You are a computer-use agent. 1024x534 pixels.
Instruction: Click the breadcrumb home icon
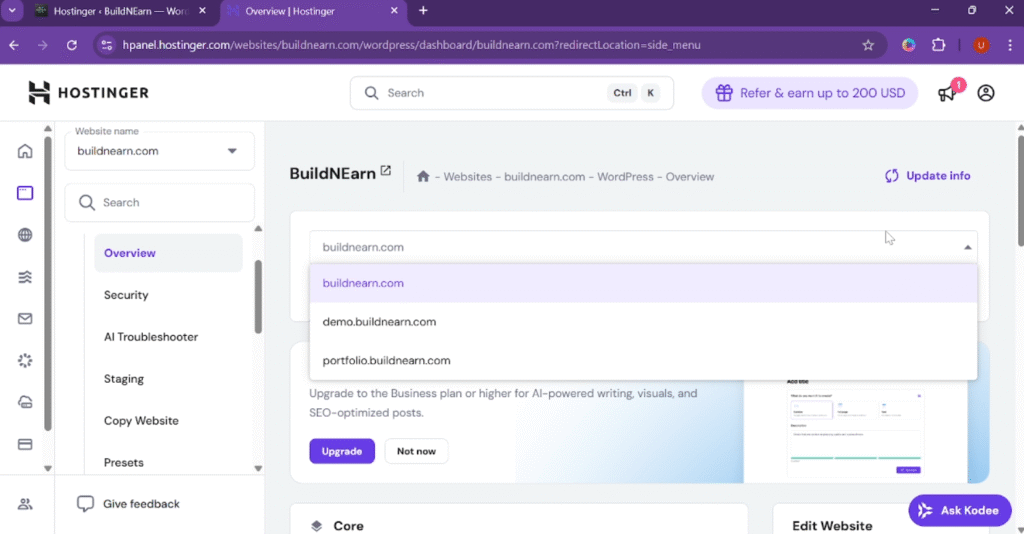click(x=423, y=177)
